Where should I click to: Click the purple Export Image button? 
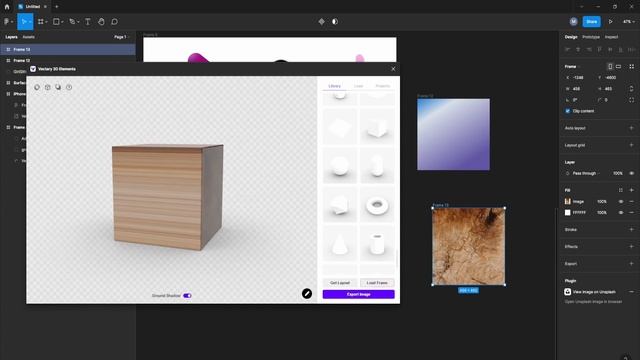tap(358, 294)
